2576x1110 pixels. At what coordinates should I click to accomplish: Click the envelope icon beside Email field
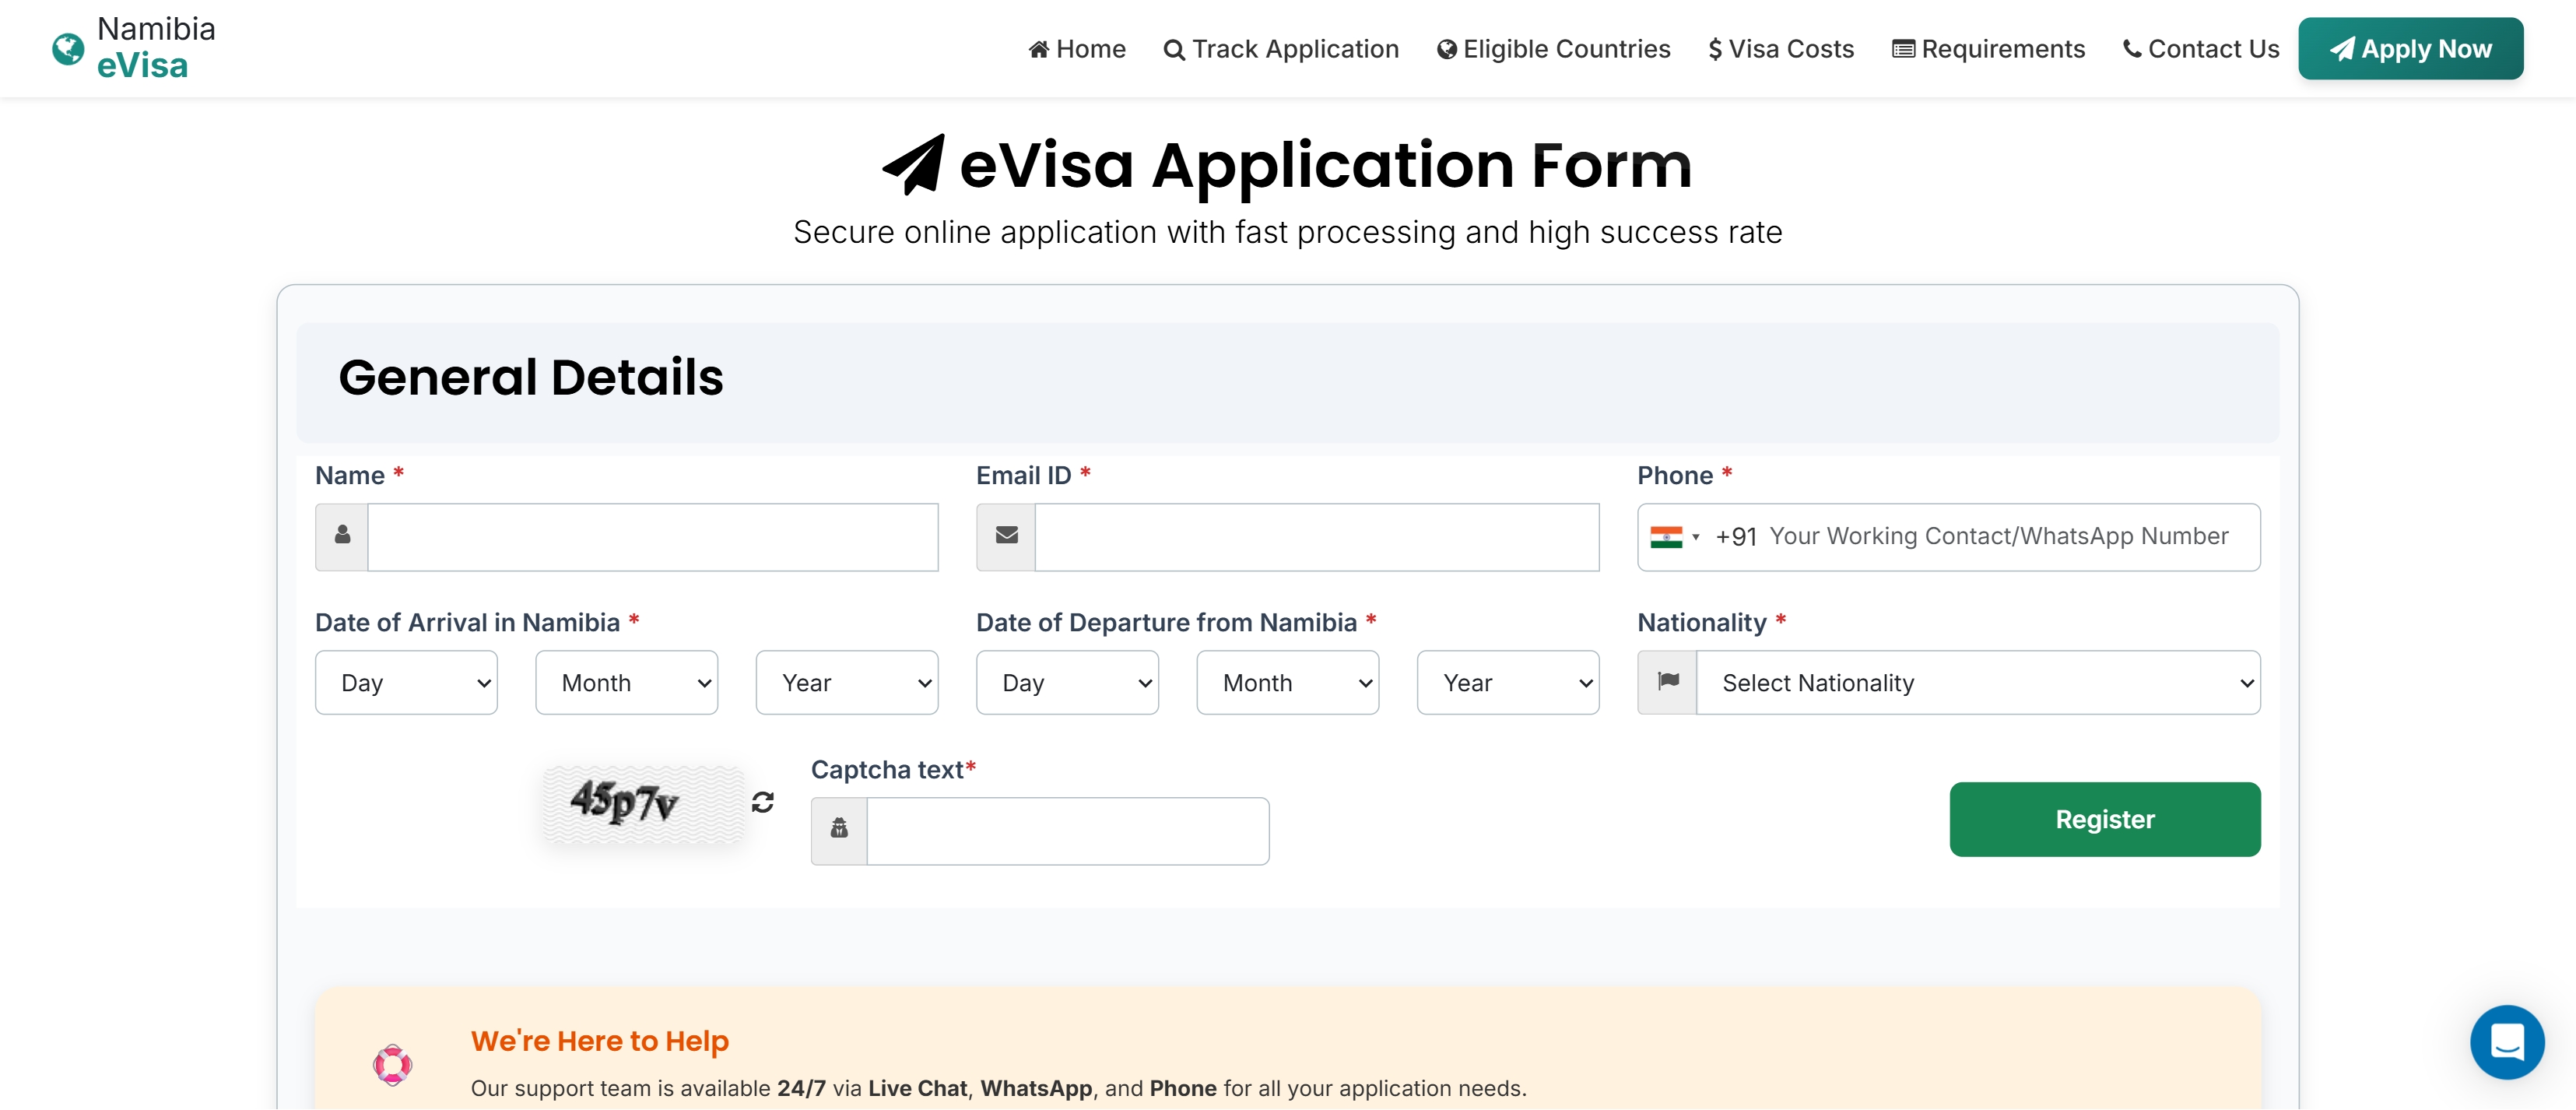(1006, 537)
